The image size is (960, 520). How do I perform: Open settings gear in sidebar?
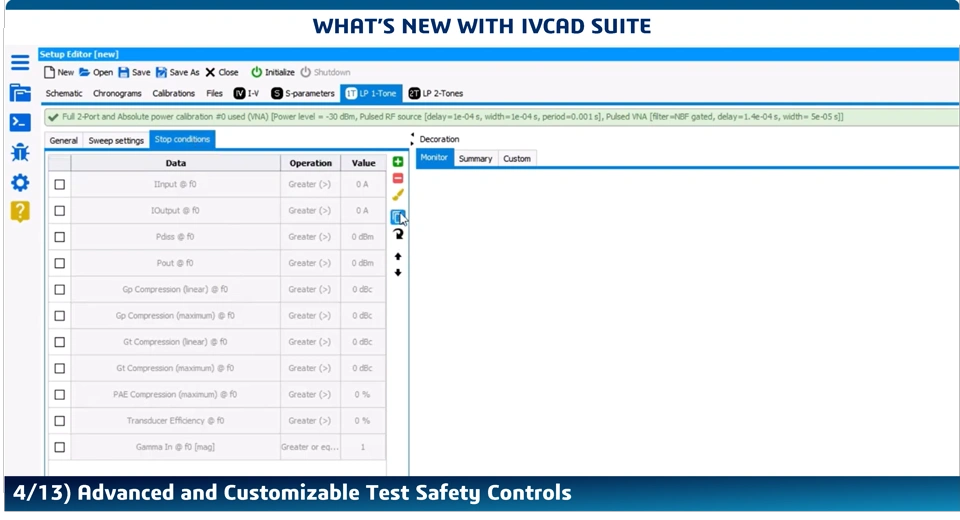point(20,182)
